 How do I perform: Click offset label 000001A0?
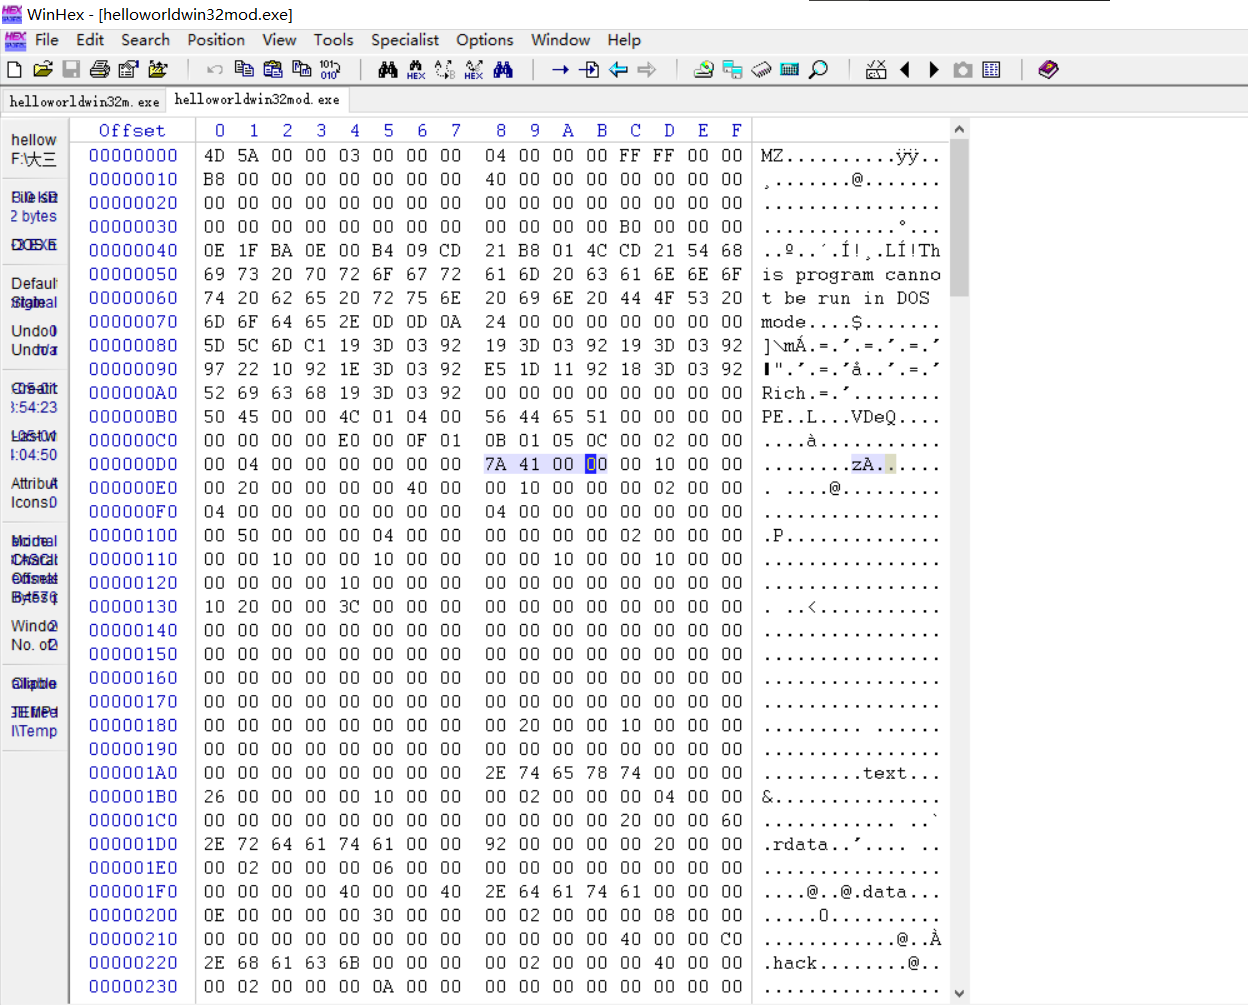click(133, 773)
